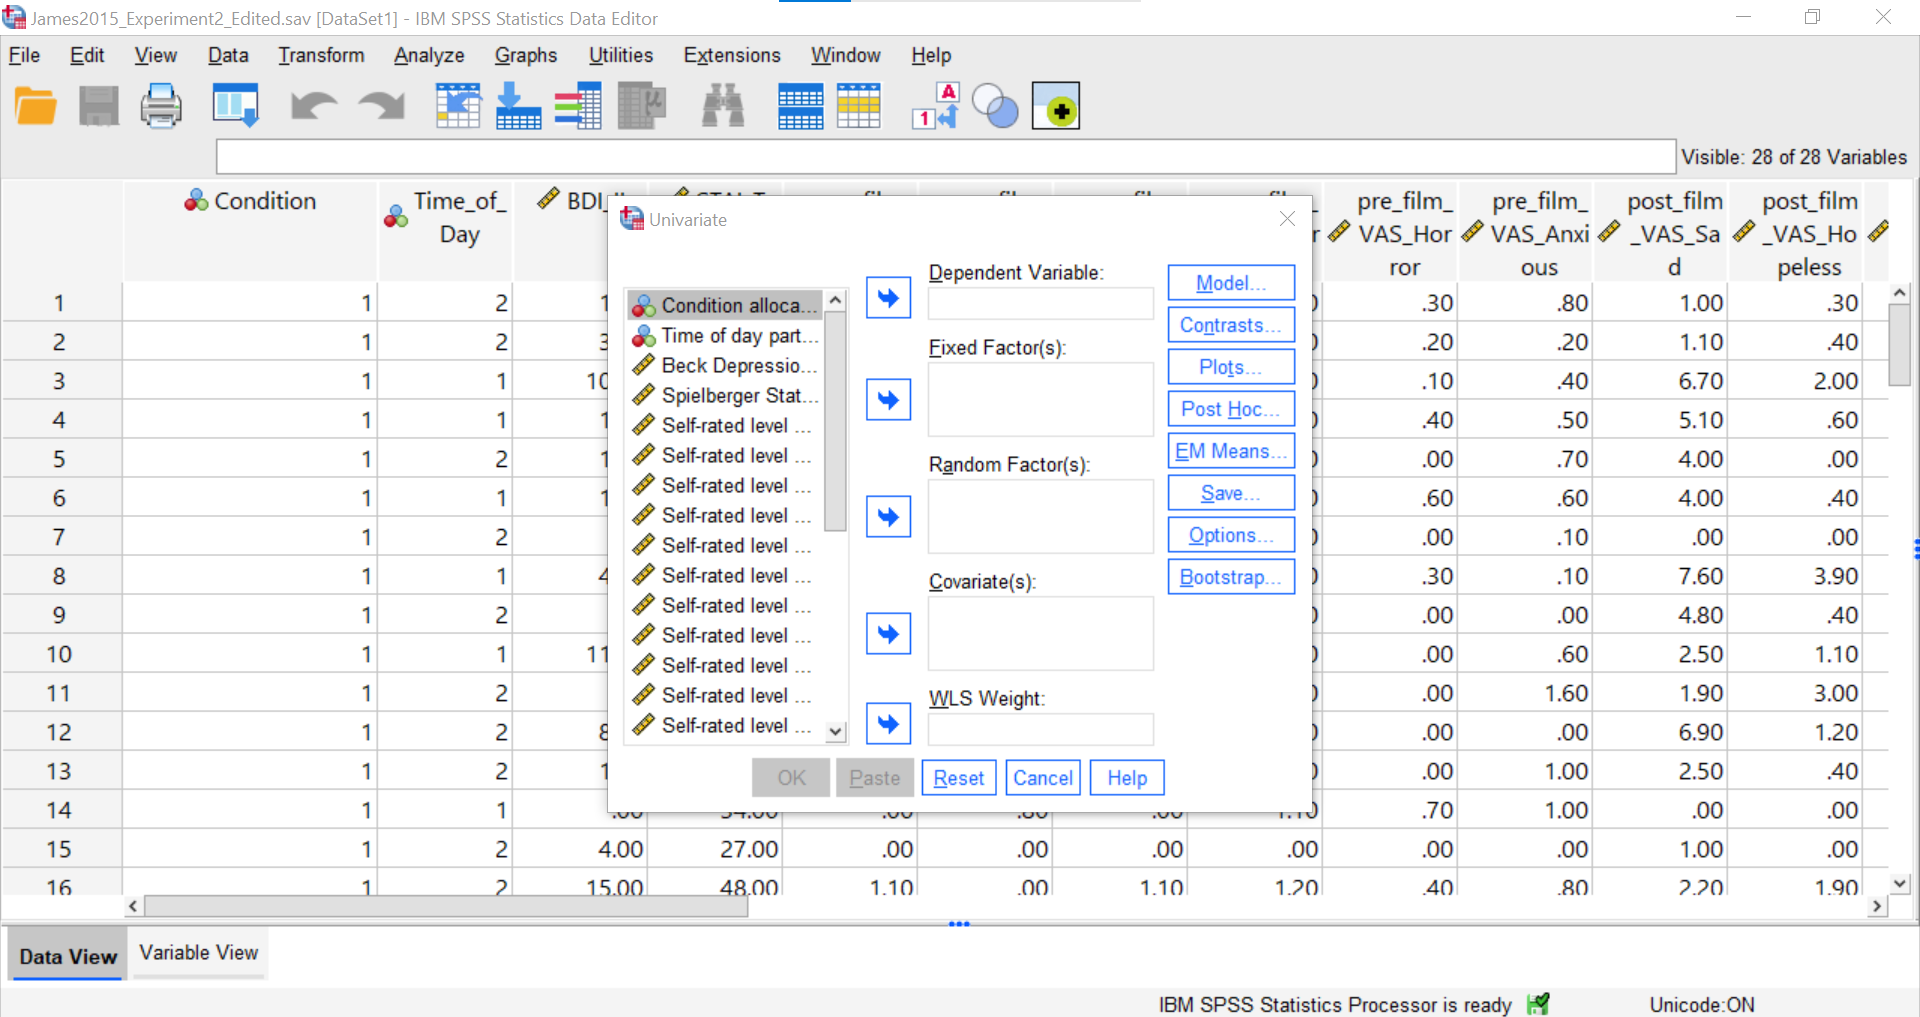This screenshot has width=1920, height=1017.
Task: Open the Extensions menu
Action: pos(732,56)
